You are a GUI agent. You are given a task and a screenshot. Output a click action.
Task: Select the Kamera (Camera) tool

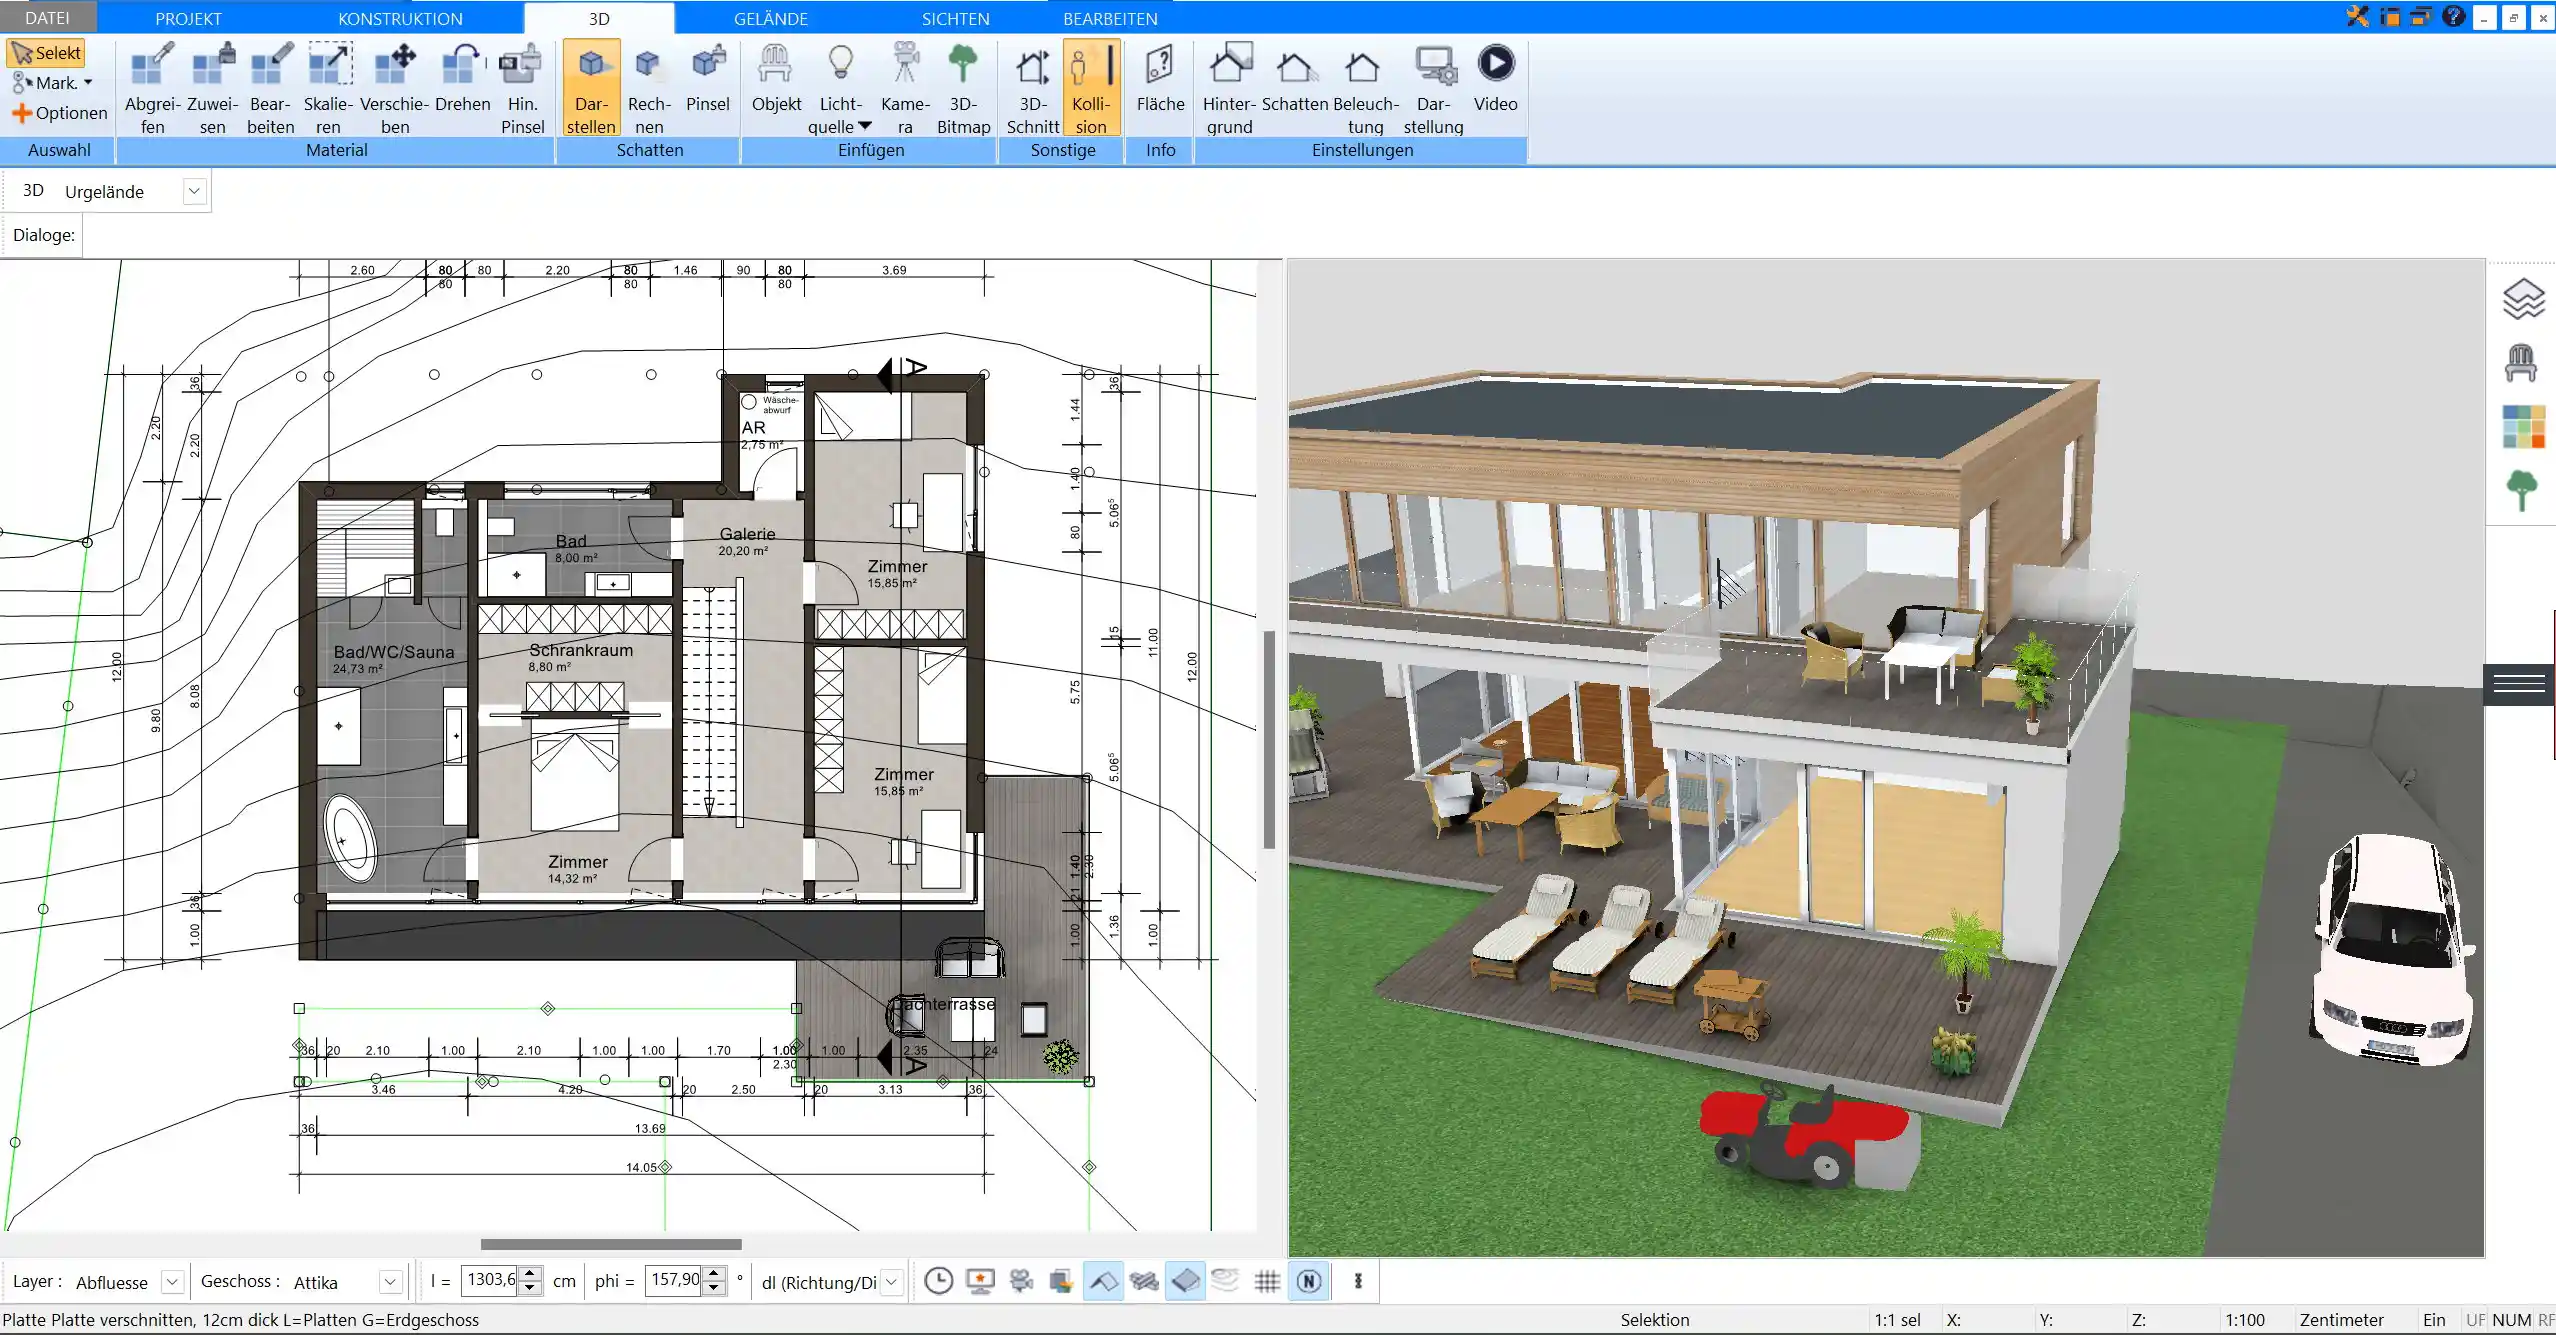coord(904,86)
